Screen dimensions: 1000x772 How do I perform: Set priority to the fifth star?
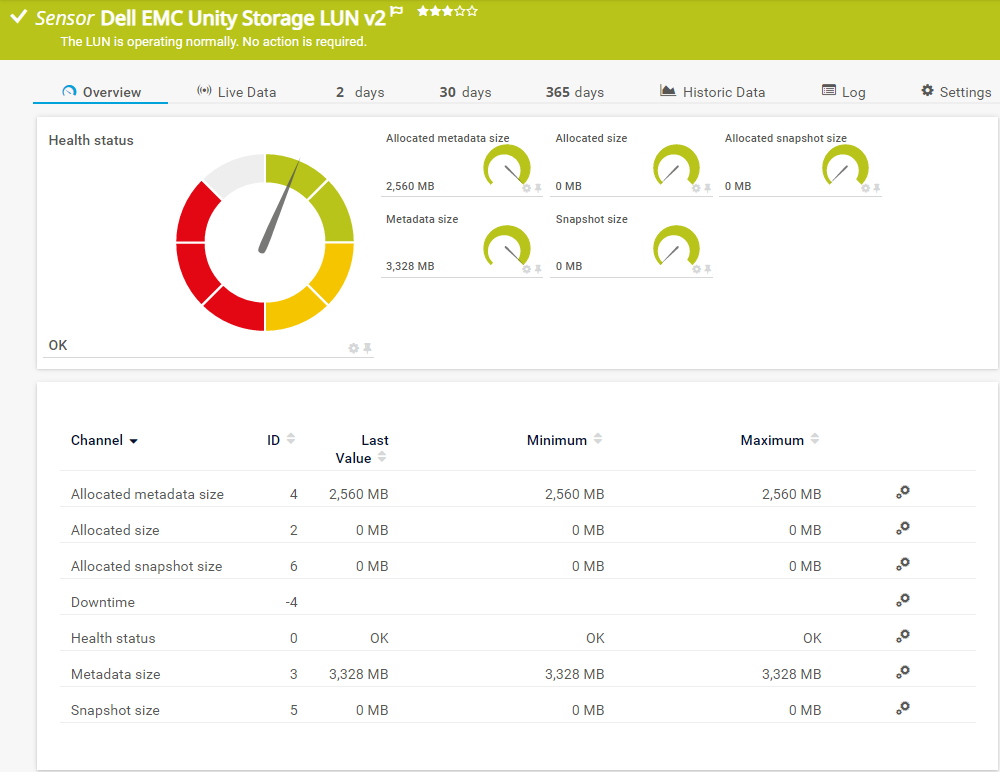tap(472, 12)
